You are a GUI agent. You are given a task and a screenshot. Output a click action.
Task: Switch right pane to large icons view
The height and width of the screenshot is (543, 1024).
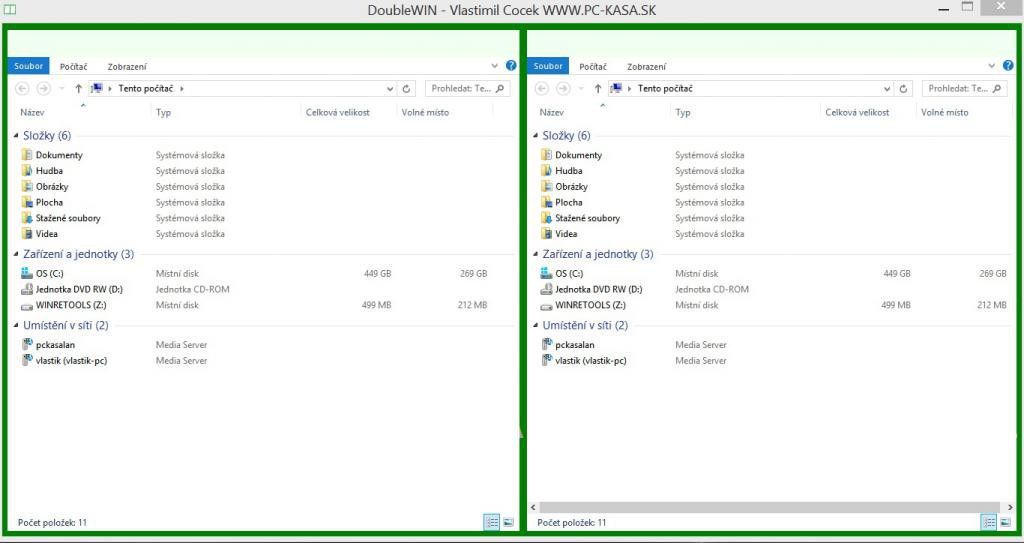pyautogui.click(x=1005, y=521)
